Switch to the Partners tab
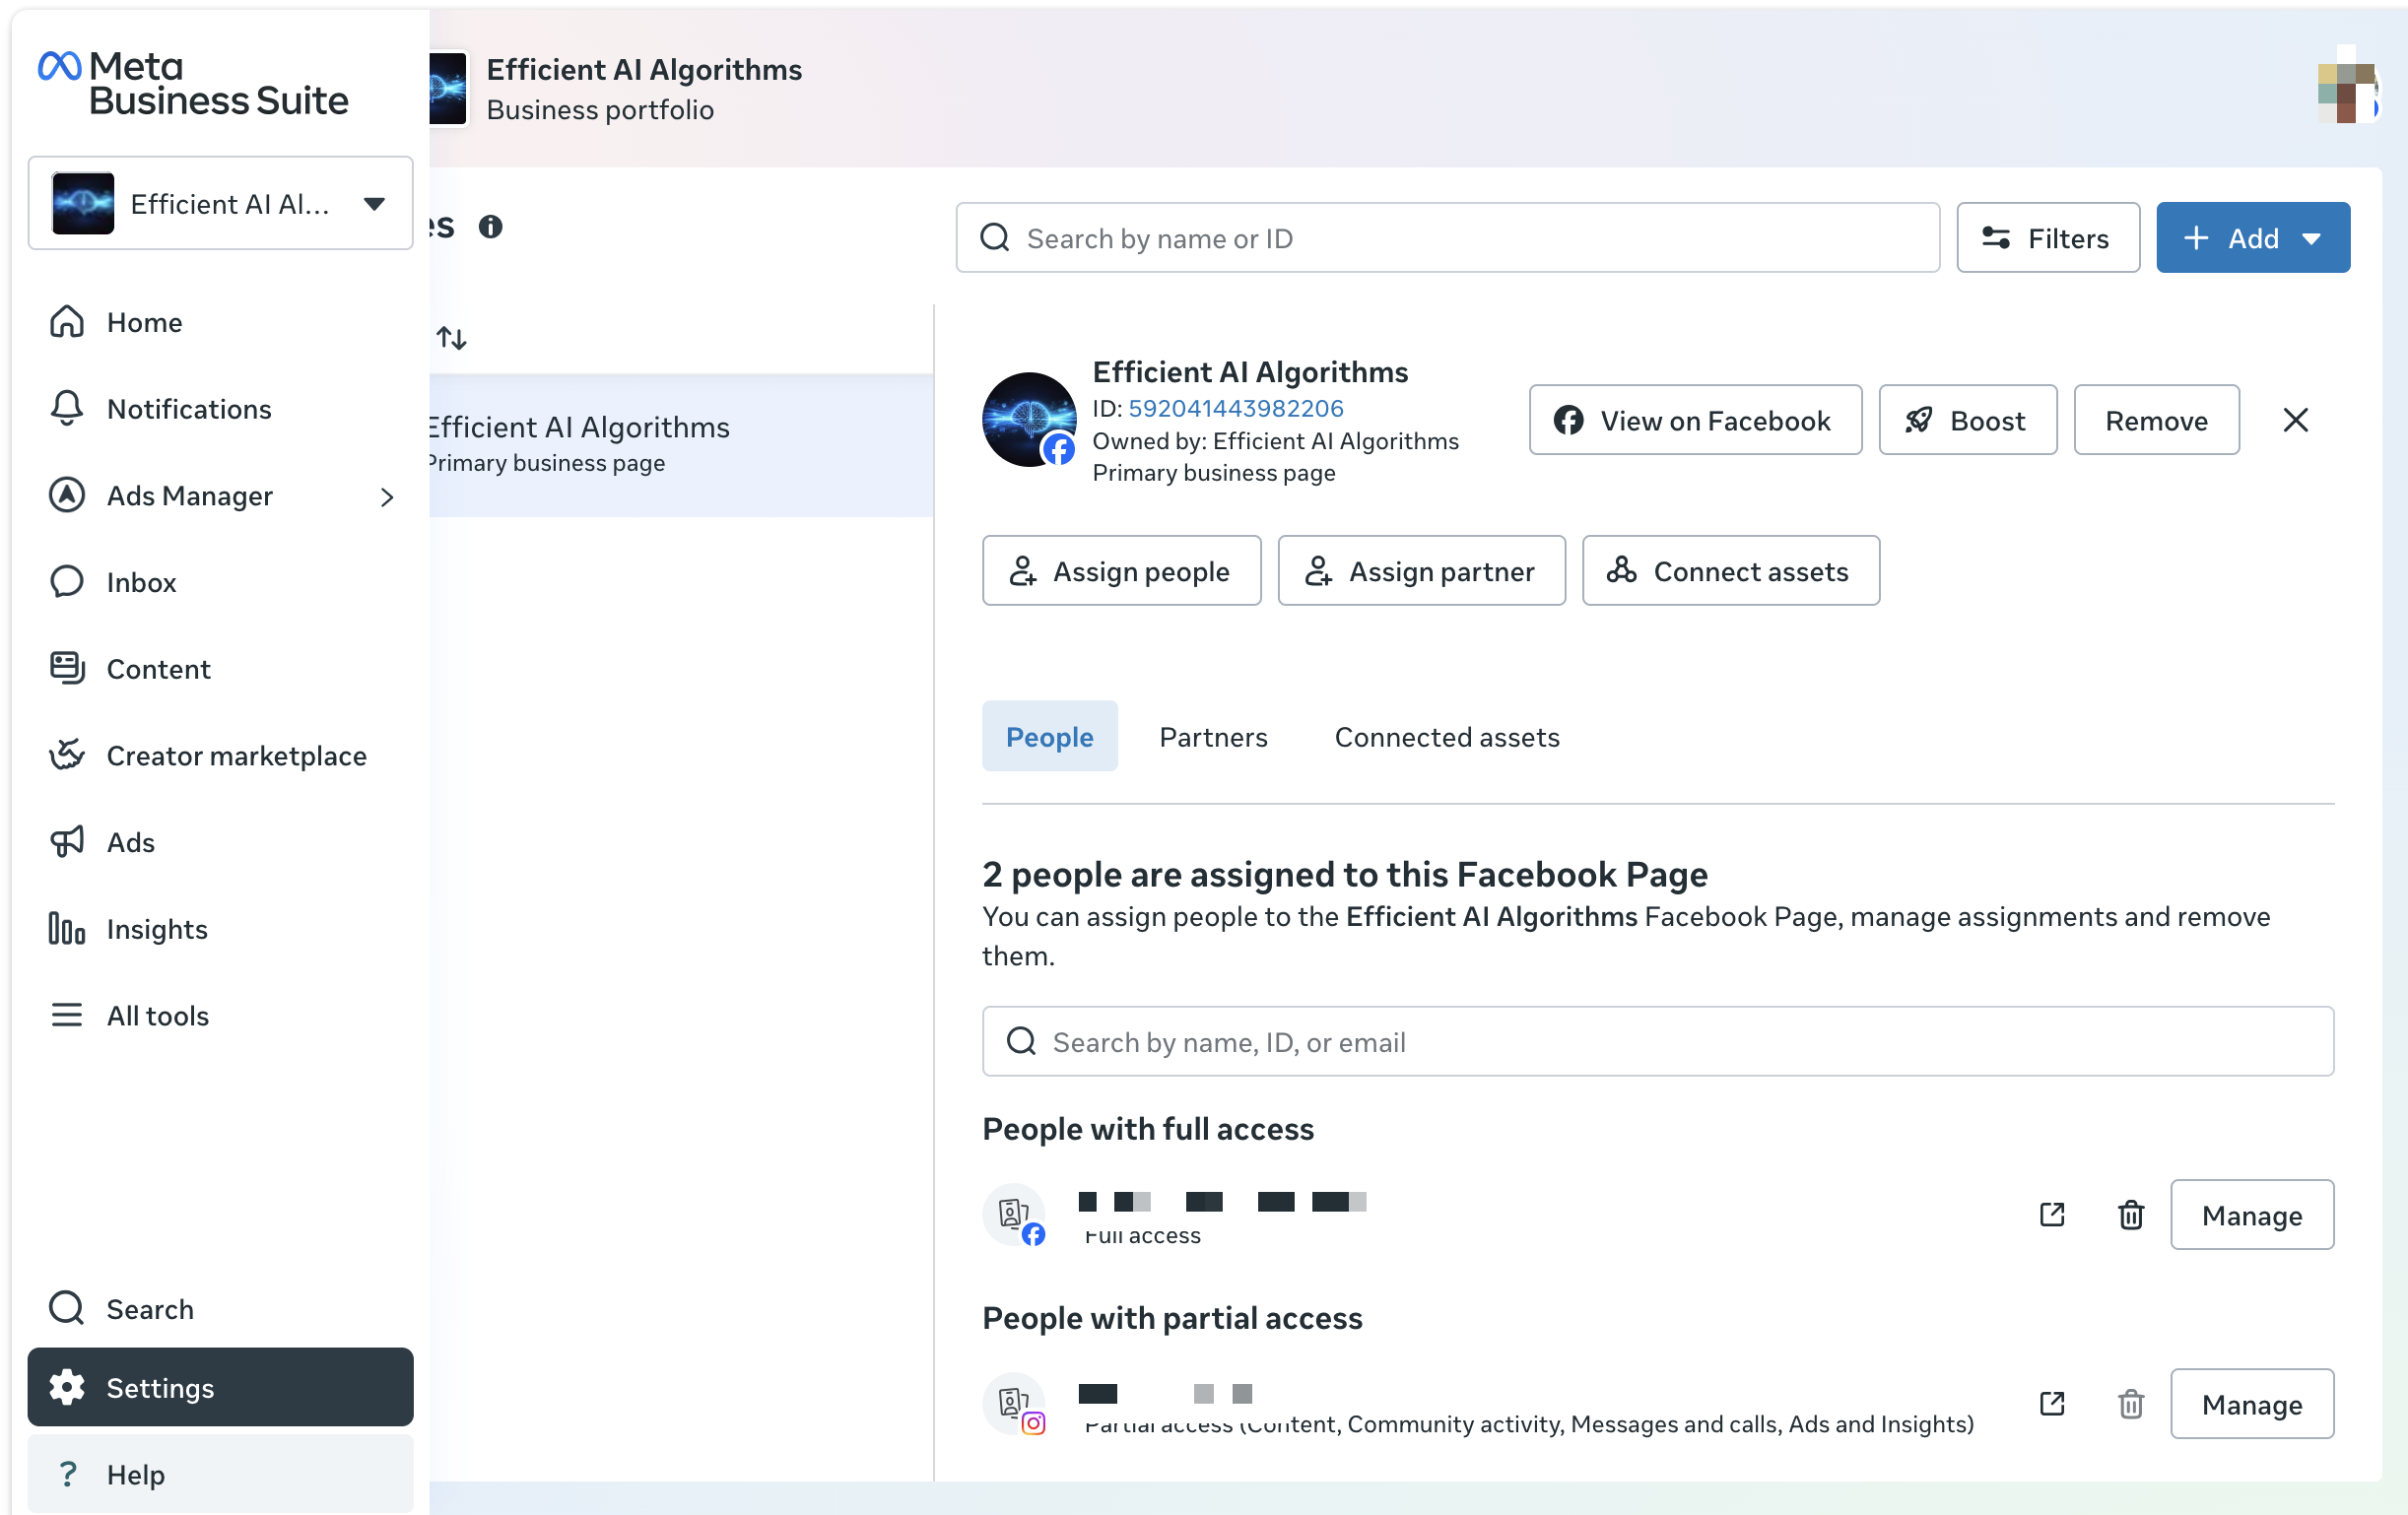Image resolution: width=2408 pixels, height=1515 pixels. (1213, 736)
